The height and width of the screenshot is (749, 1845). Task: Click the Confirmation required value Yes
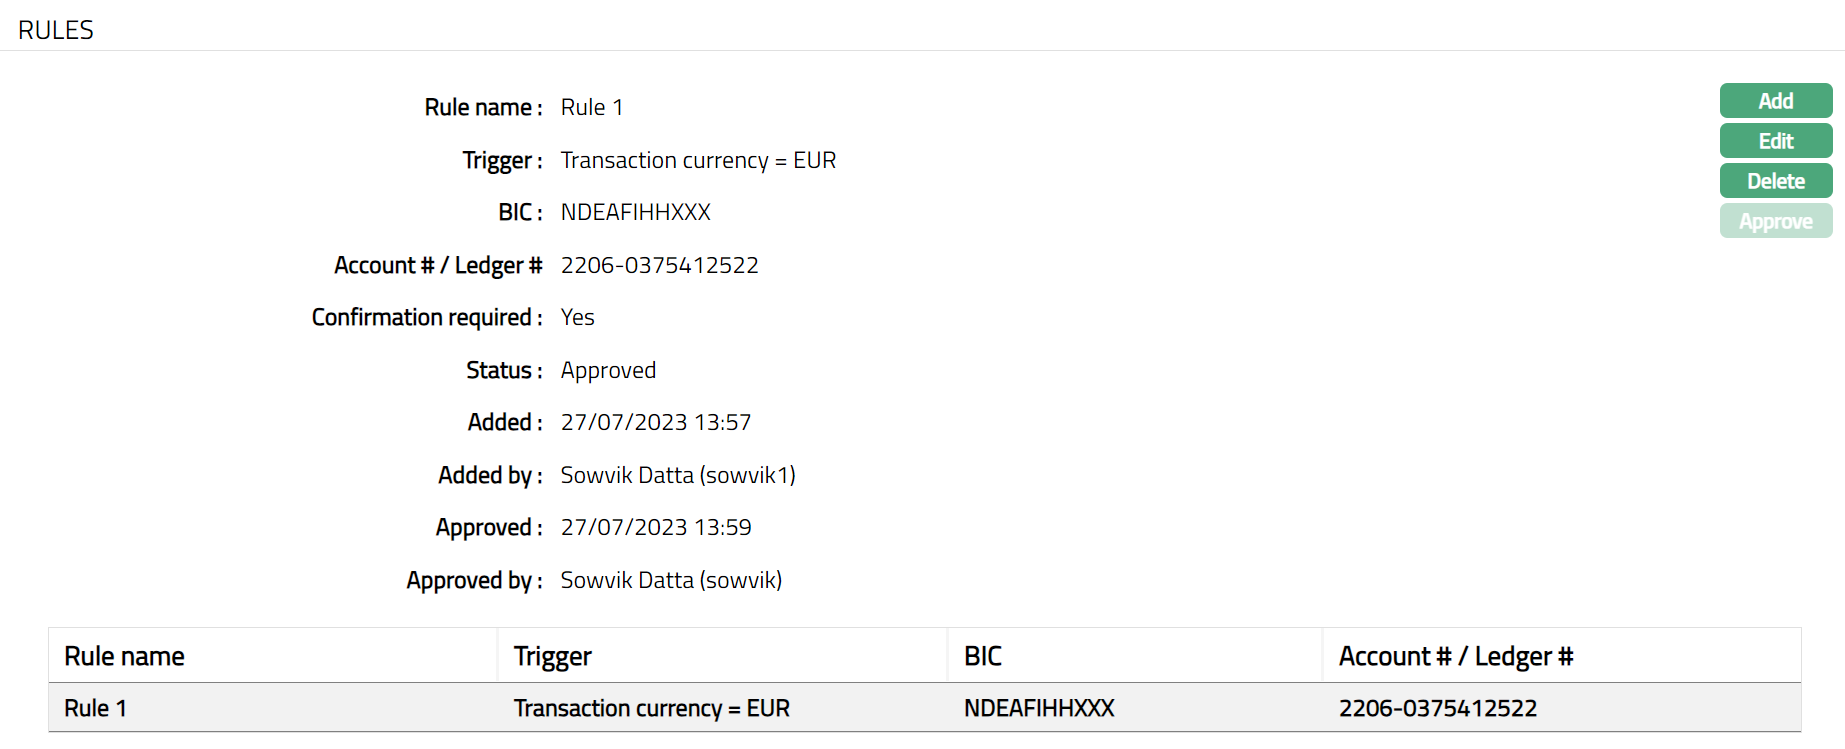pos(578,317)
